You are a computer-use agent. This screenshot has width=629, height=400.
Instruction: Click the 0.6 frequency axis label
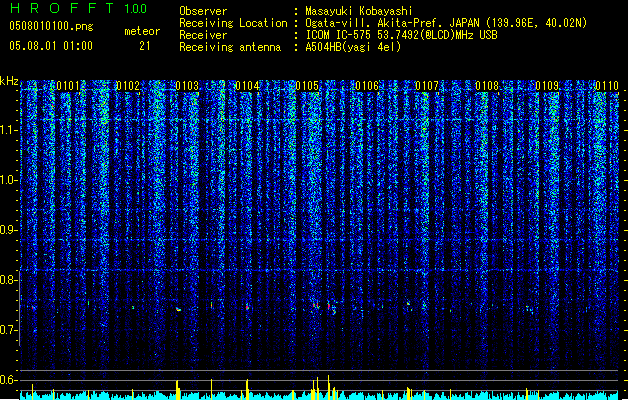tap(8, 380)
